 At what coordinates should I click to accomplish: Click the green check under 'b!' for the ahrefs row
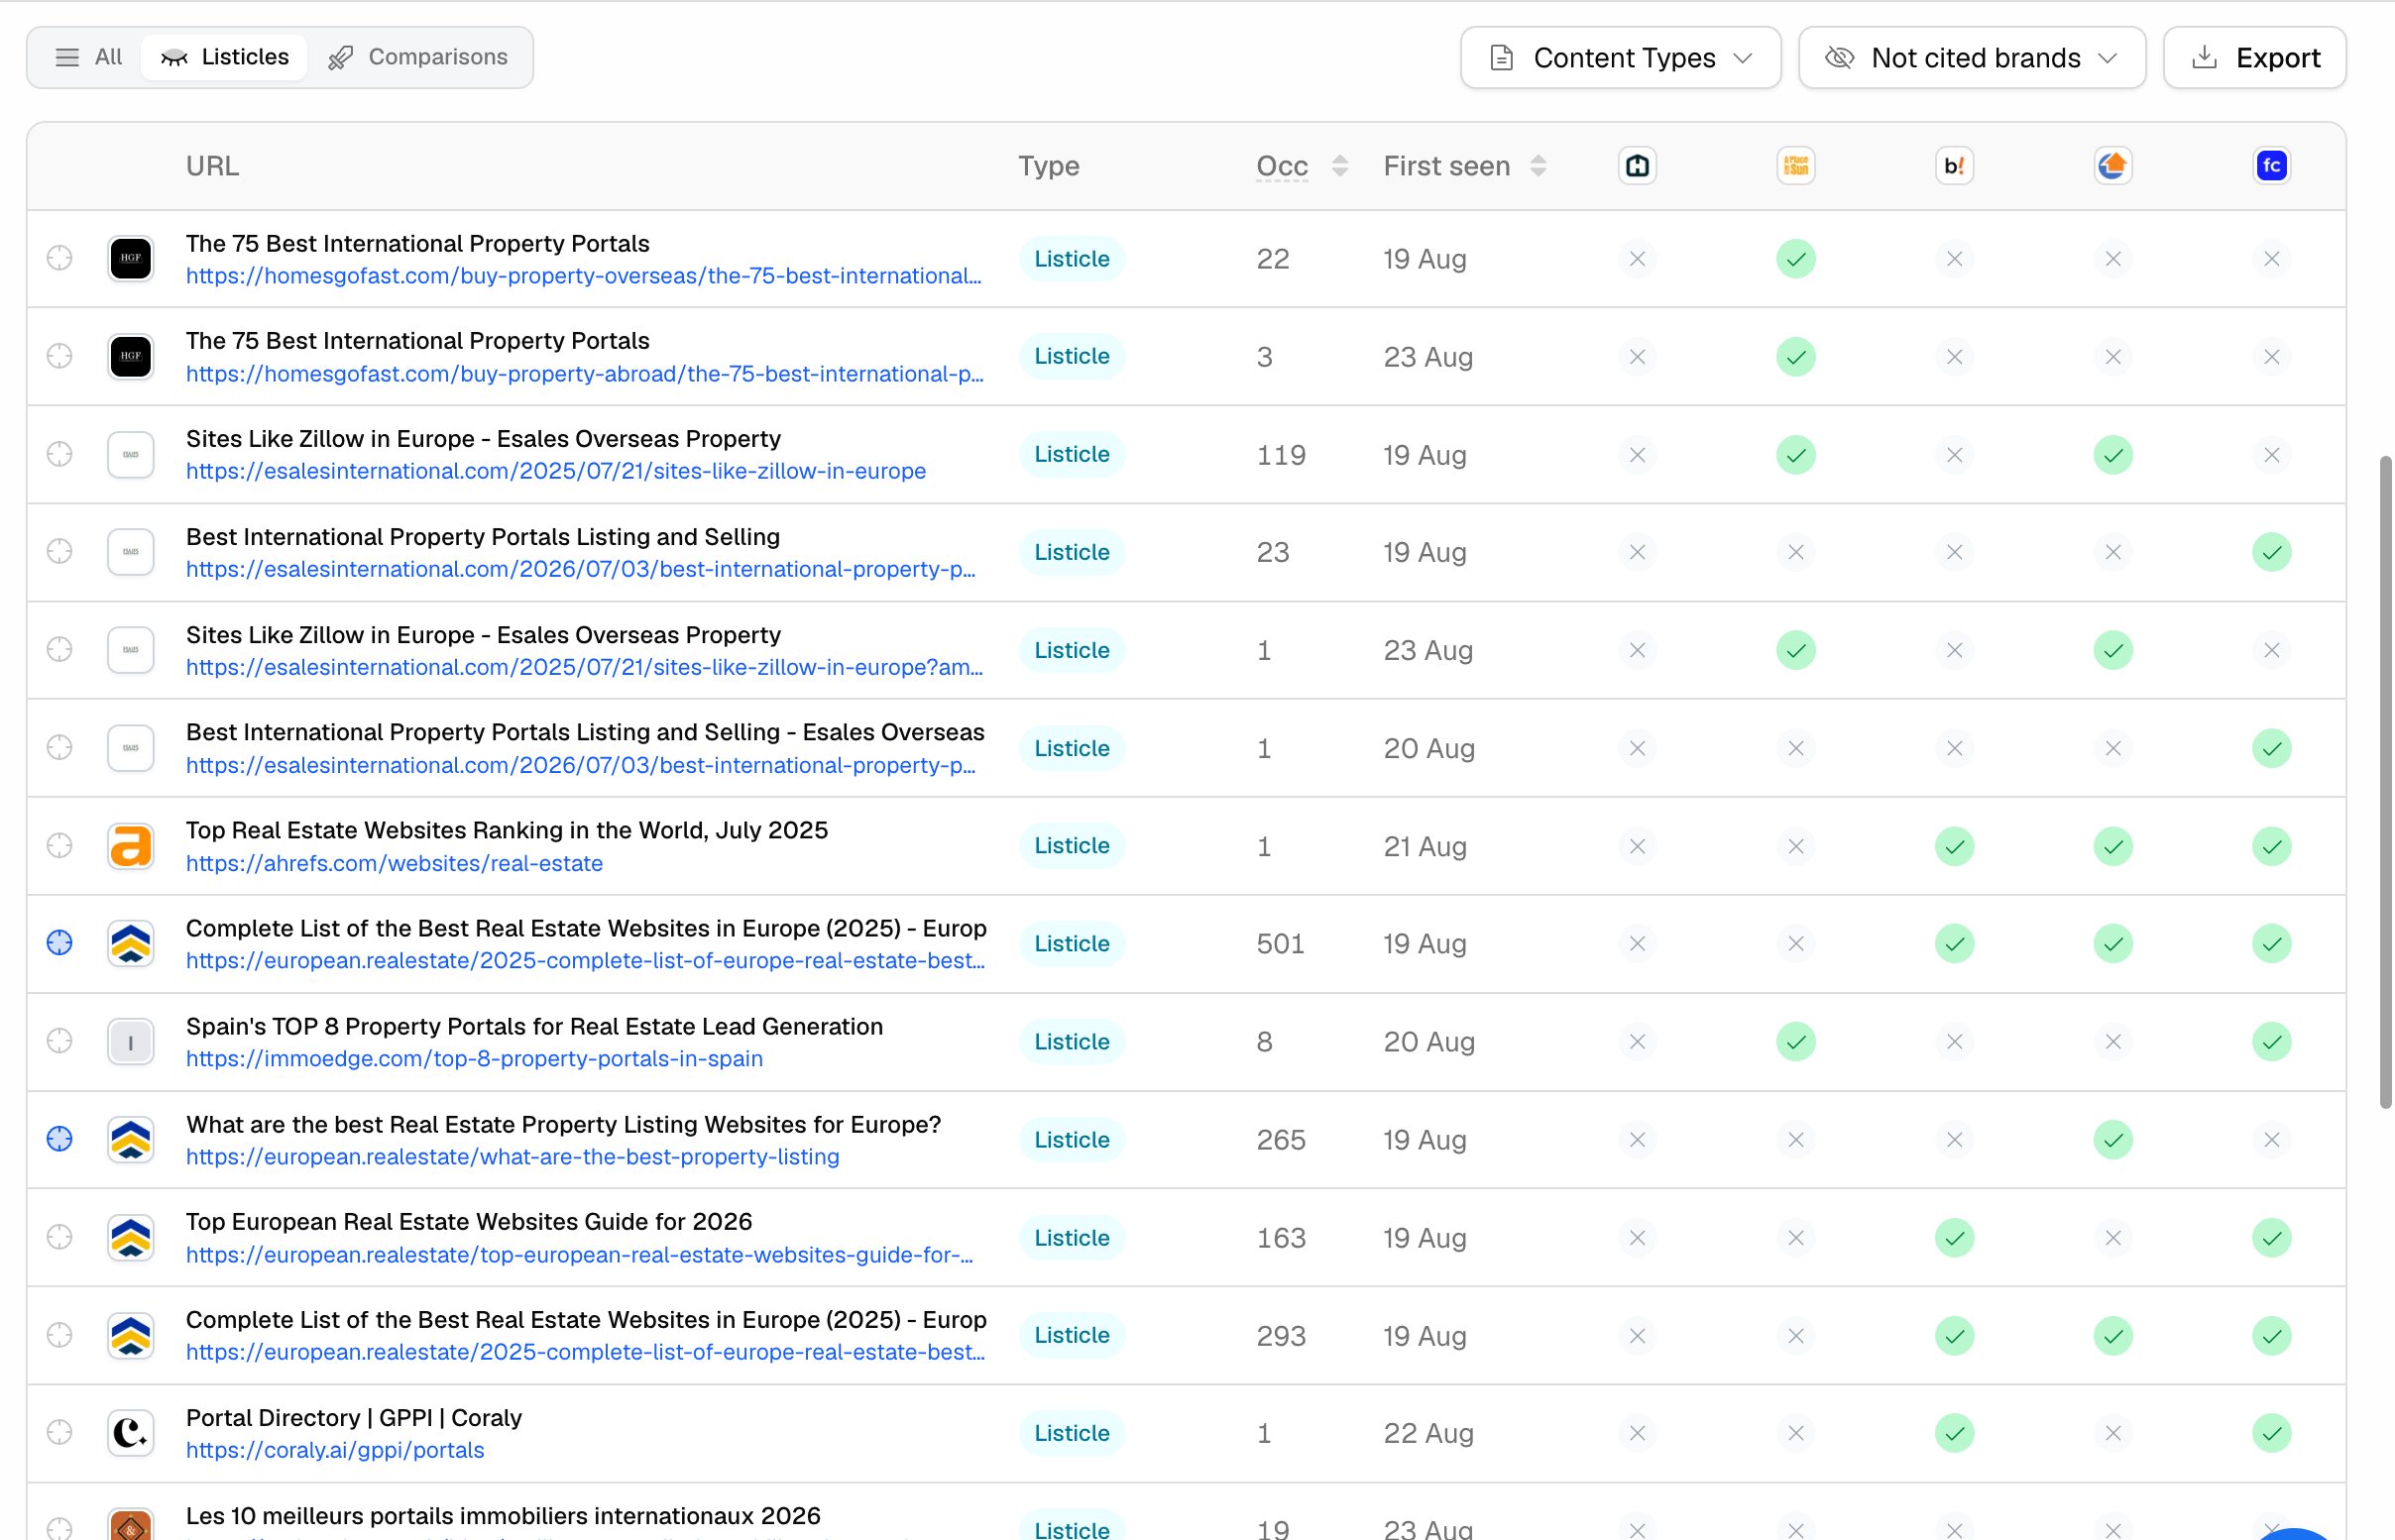[1954, 846]
